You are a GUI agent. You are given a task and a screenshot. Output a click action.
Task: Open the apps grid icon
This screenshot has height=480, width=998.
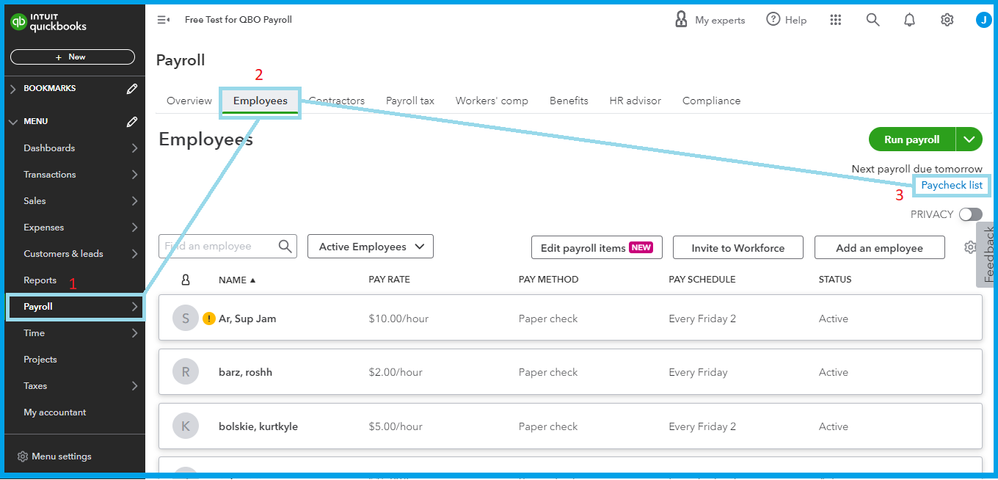point(836,20)
